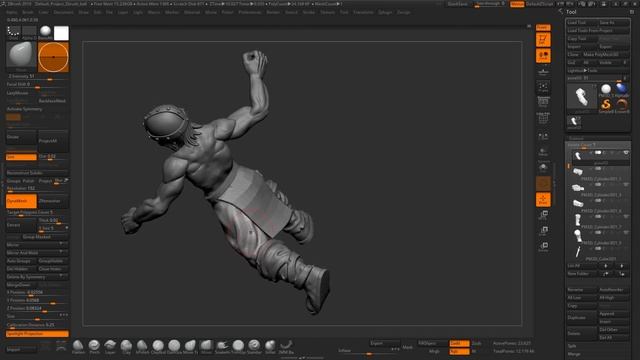
Task: Click the Frame icon on right shelf
Action: coord(543,87)
